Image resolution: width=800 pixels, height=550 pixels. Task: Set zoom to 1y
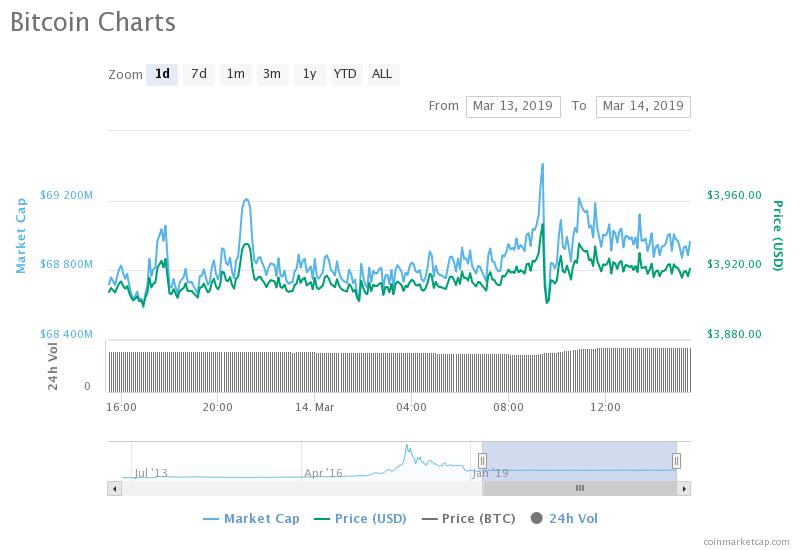pyautogui.click(x=309, y=74)
